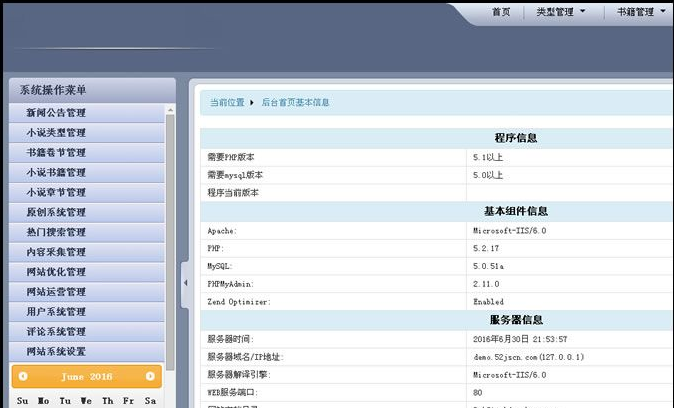Open 评论系统管理 section
The width and height of the screenshot is (674, 408).
coord(56,331)
